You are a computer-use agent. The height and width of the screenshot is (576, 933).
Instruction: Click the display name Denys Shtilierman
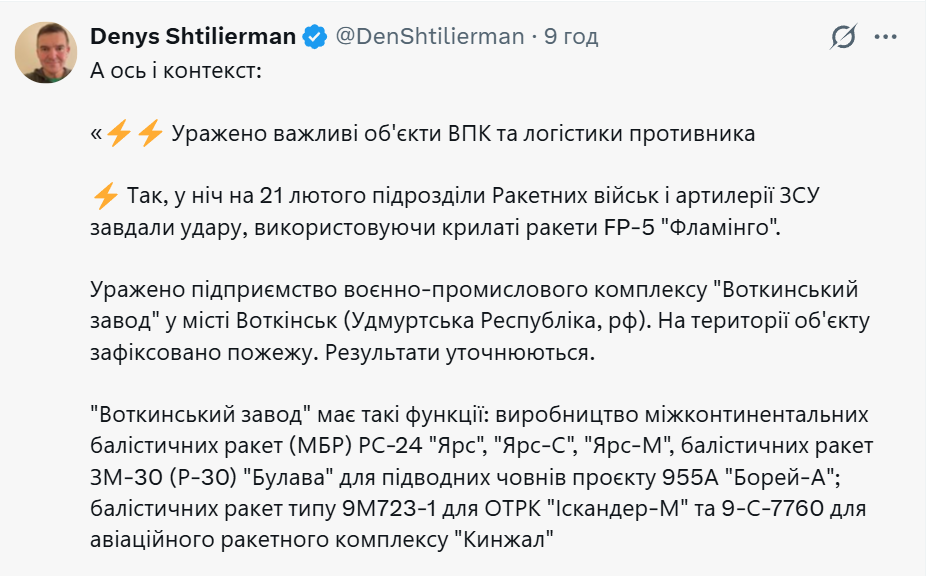click(193, 37)
